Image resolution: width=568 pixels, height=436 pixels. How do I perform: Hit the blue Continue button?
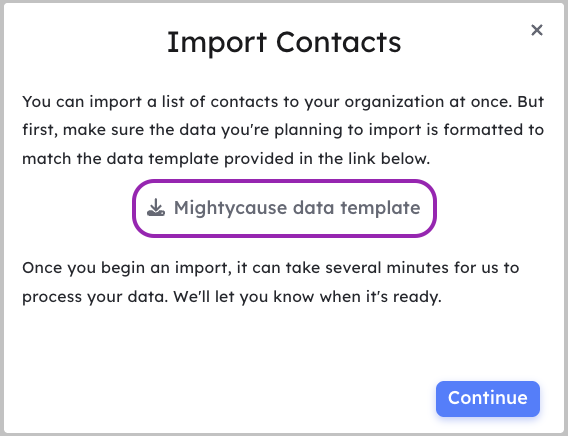pyautogui.click(x=488, y=398)
